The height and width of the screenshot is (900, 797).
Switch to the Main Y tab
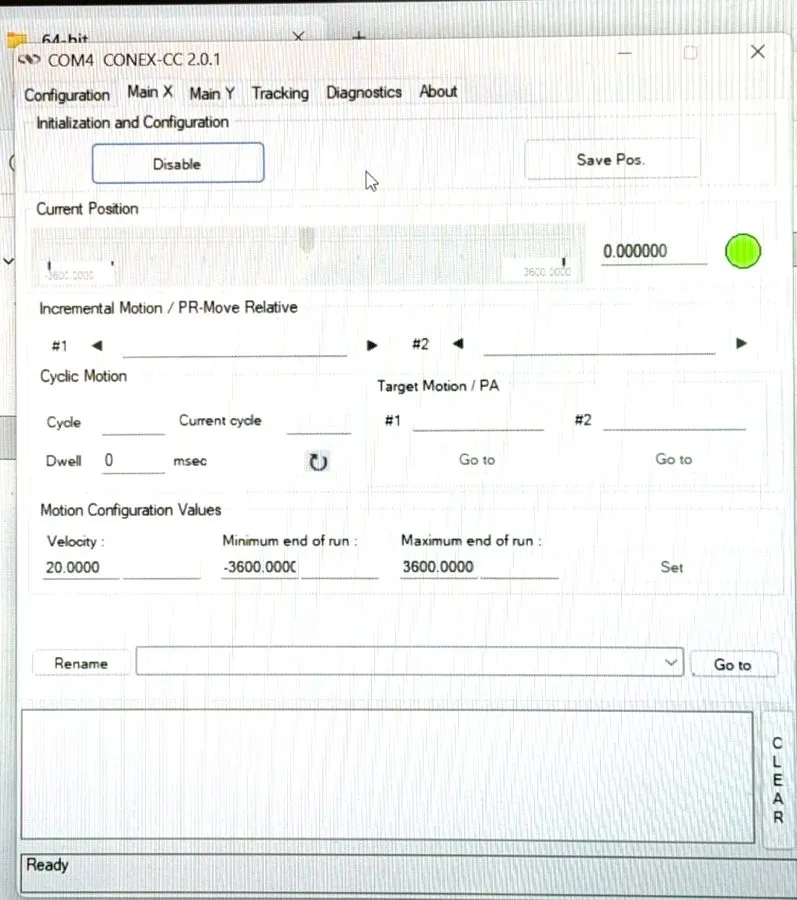[212, 93]
